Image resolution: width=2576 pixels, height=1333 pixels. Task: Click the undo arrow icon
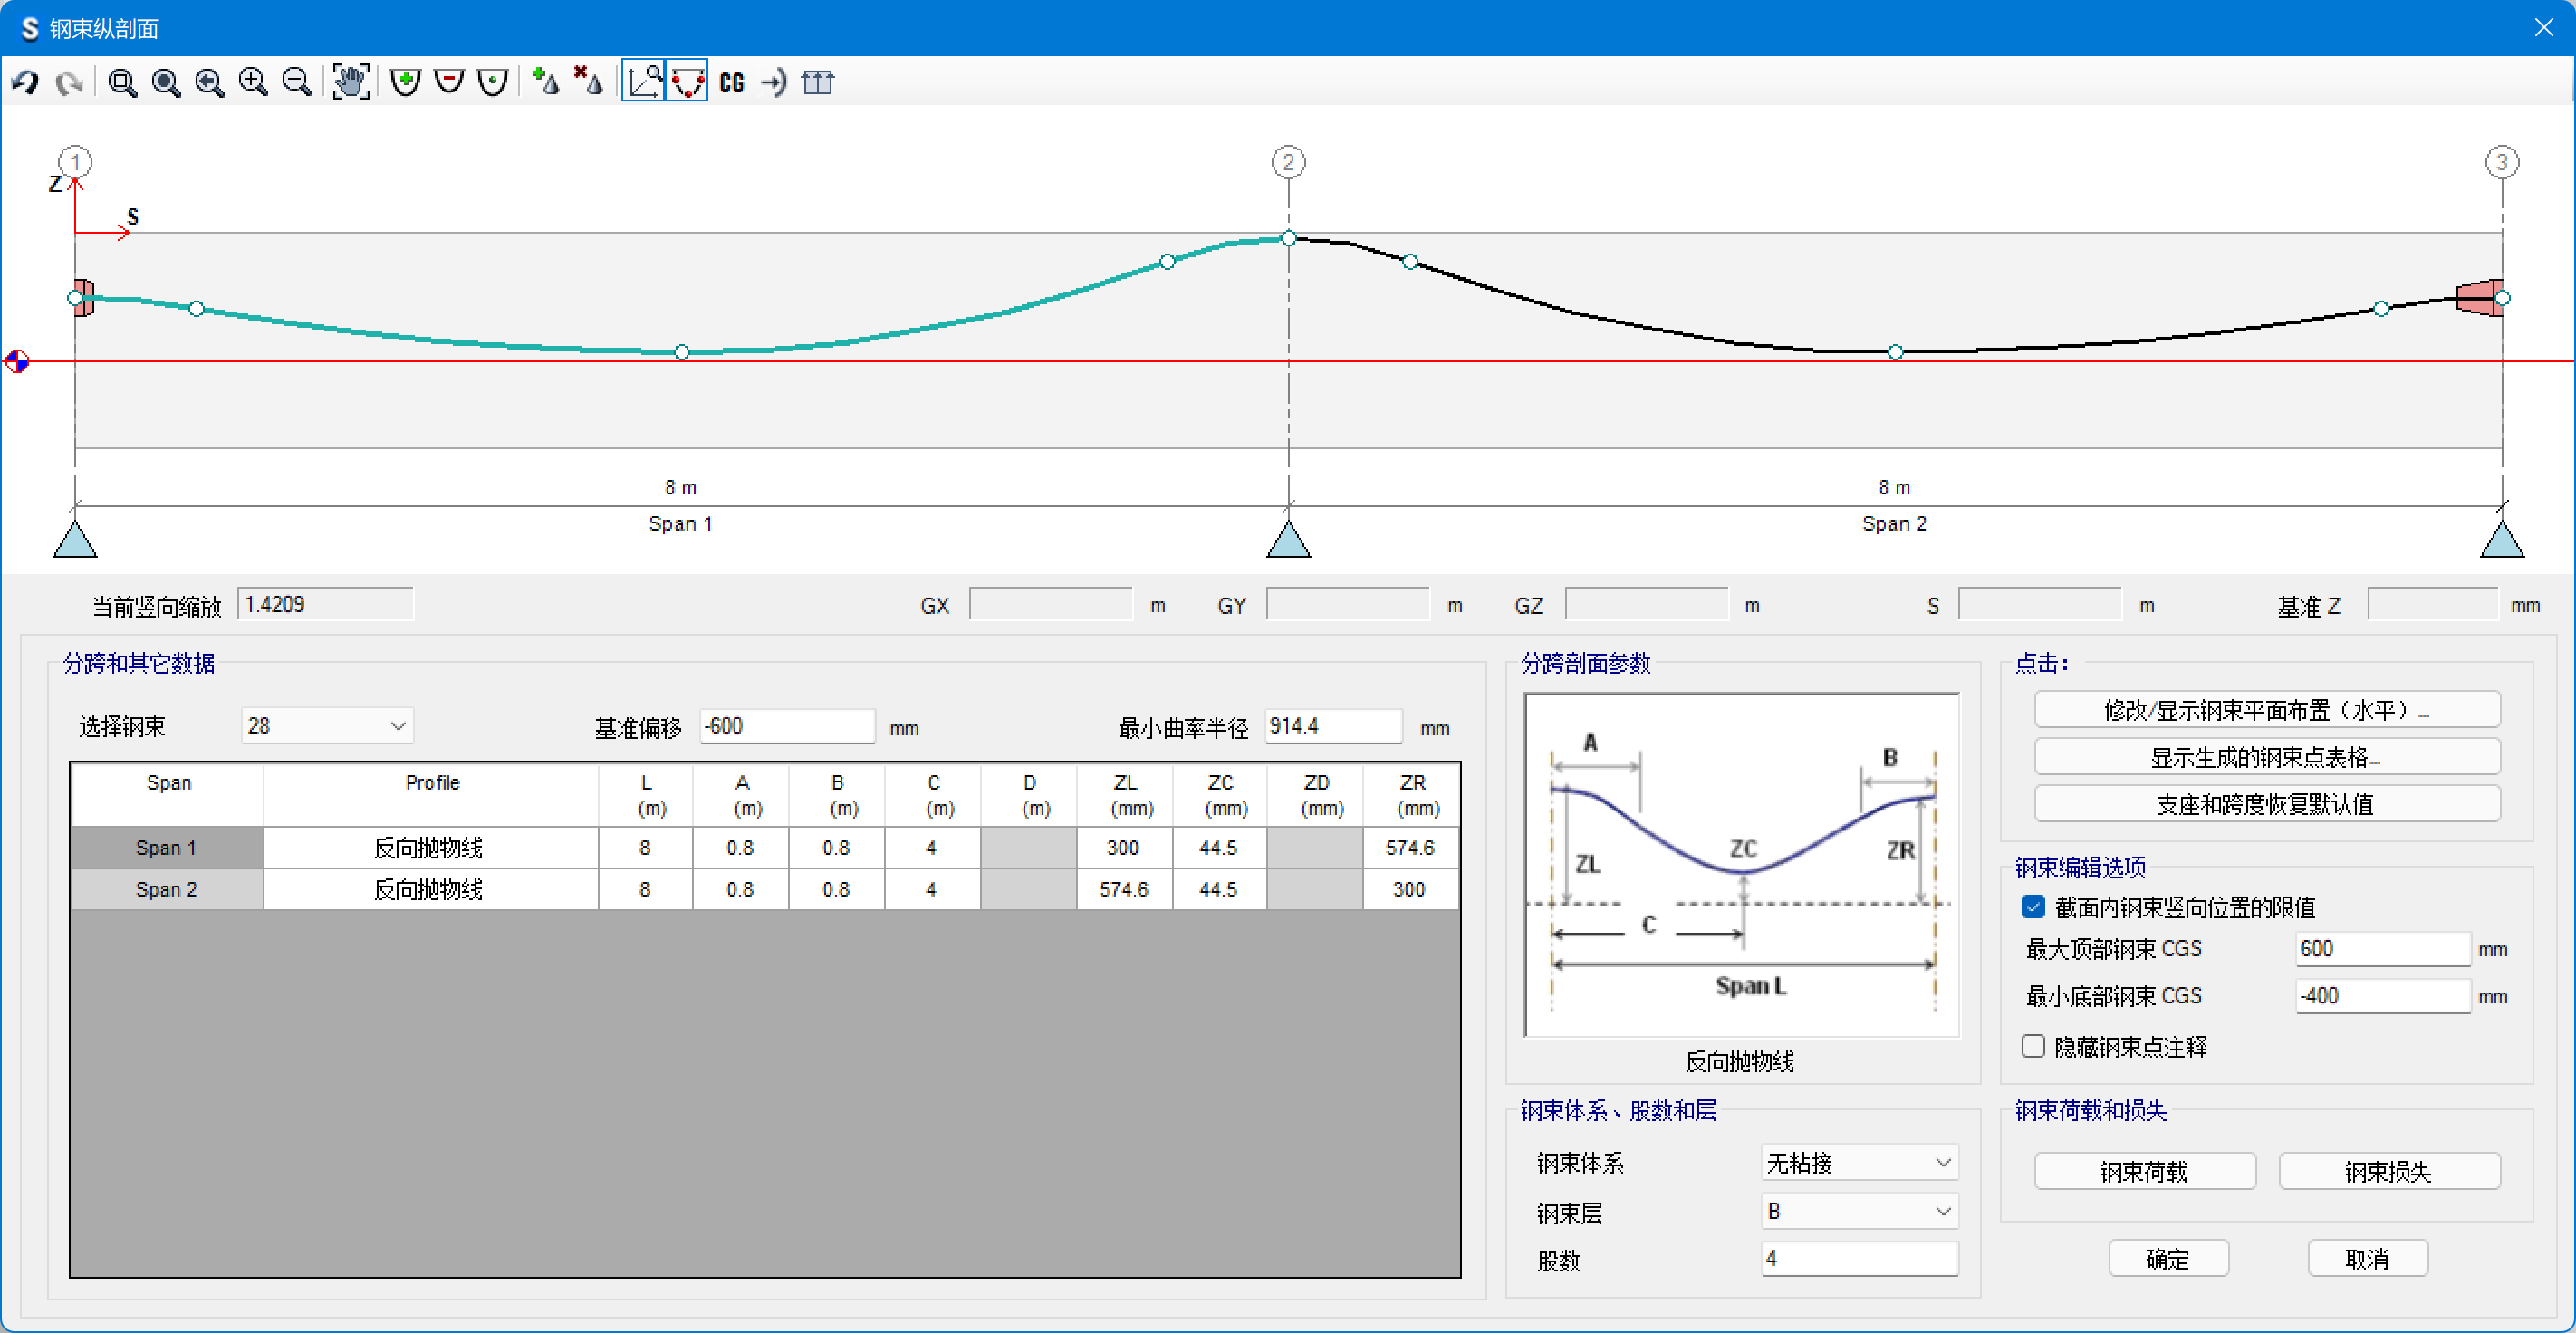tap(26, 82)
